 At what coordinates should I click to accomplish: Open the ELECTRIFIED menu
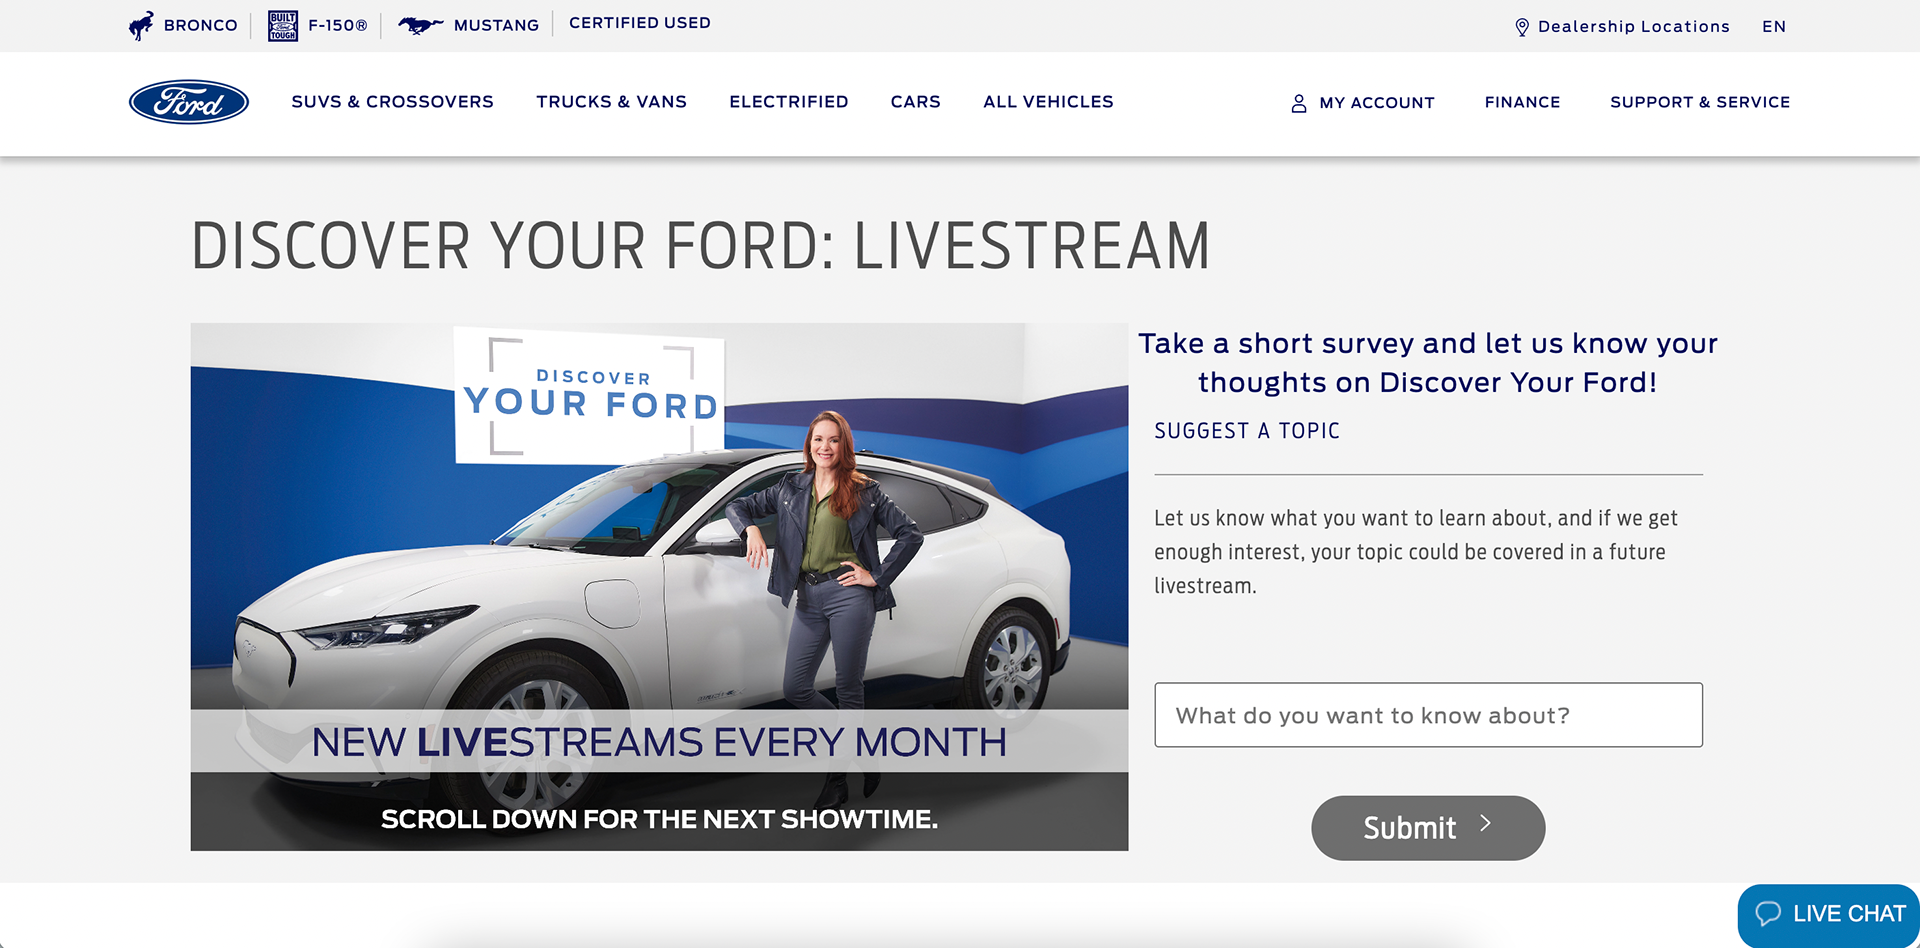(789, 102)
